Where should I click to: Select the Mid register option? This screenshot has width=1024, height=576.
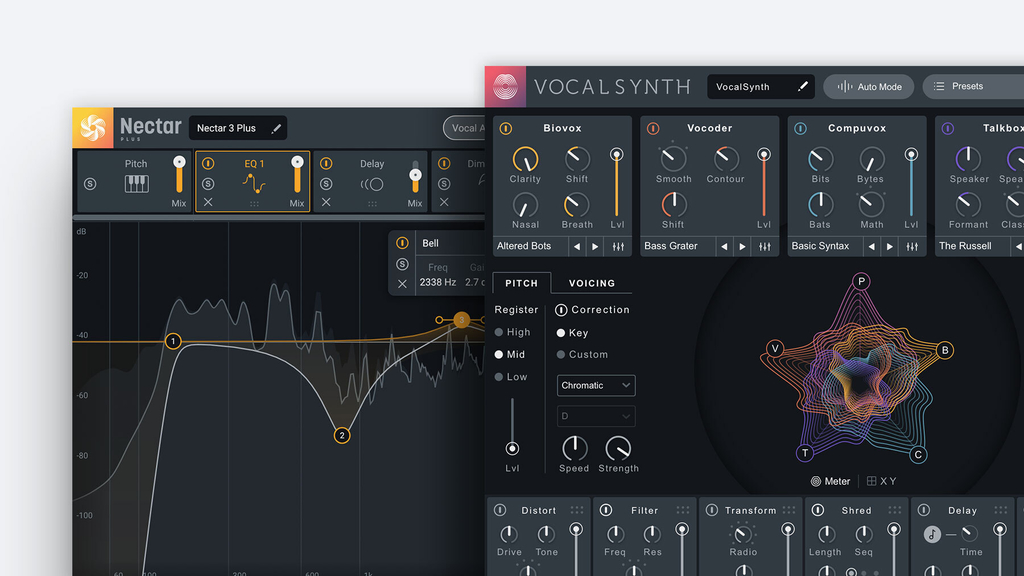[510, 355]
